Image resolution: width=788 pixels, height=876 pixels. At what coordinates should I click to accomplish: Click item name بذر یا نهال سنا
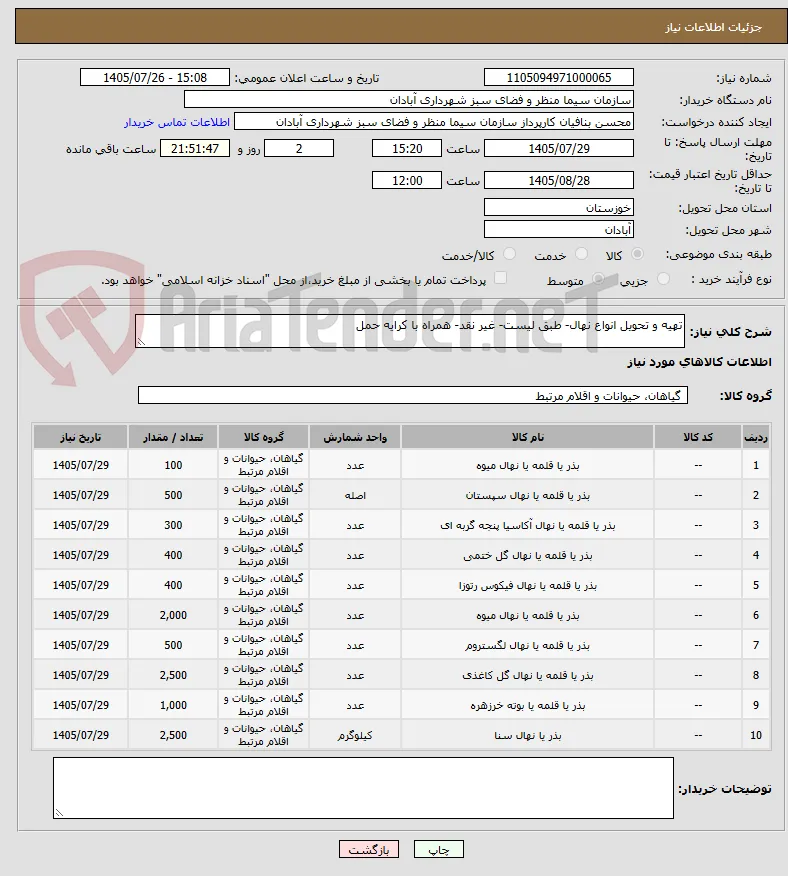[528, 735]
